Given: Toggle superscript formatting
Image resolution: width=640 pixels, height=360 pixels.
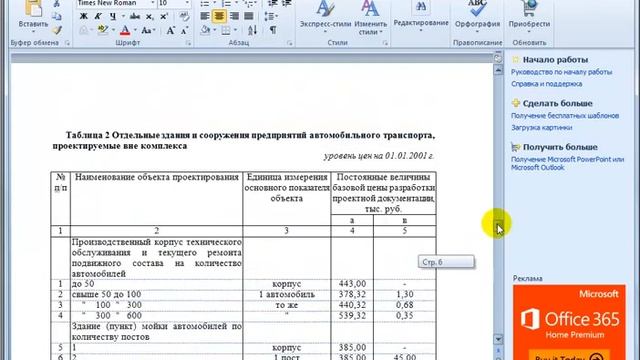Looking at the screenshot, I should [164, 16].
